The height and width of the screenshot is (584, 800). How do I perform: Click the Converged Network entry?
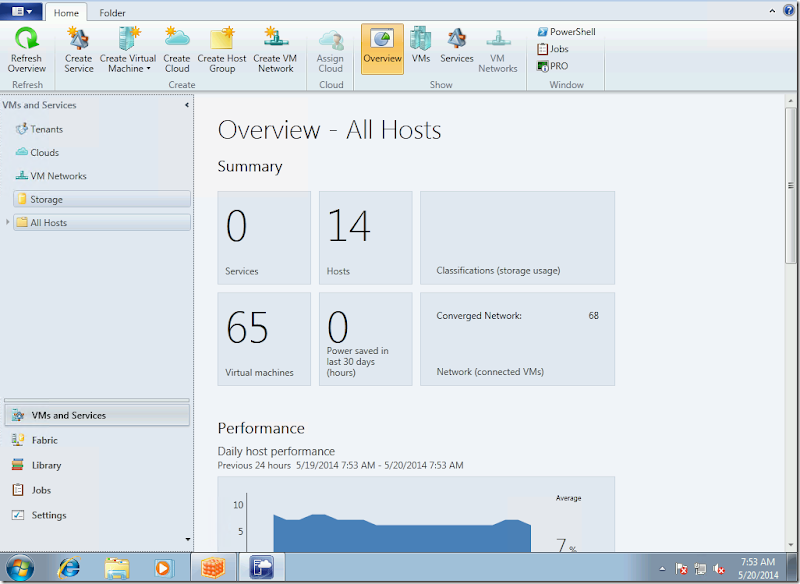(517, 316)
